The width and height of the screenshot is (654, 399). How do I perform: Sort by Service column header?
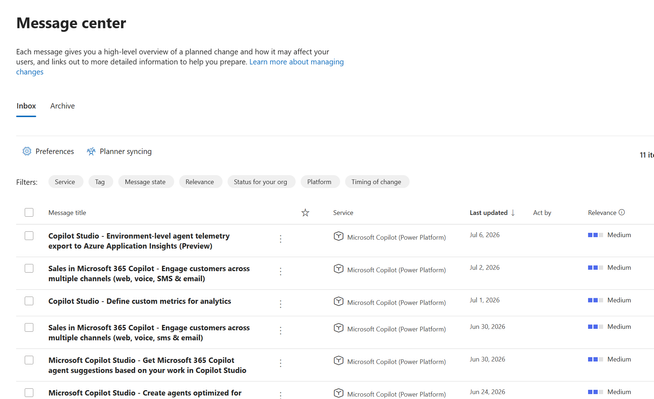(x=343, y=213)
